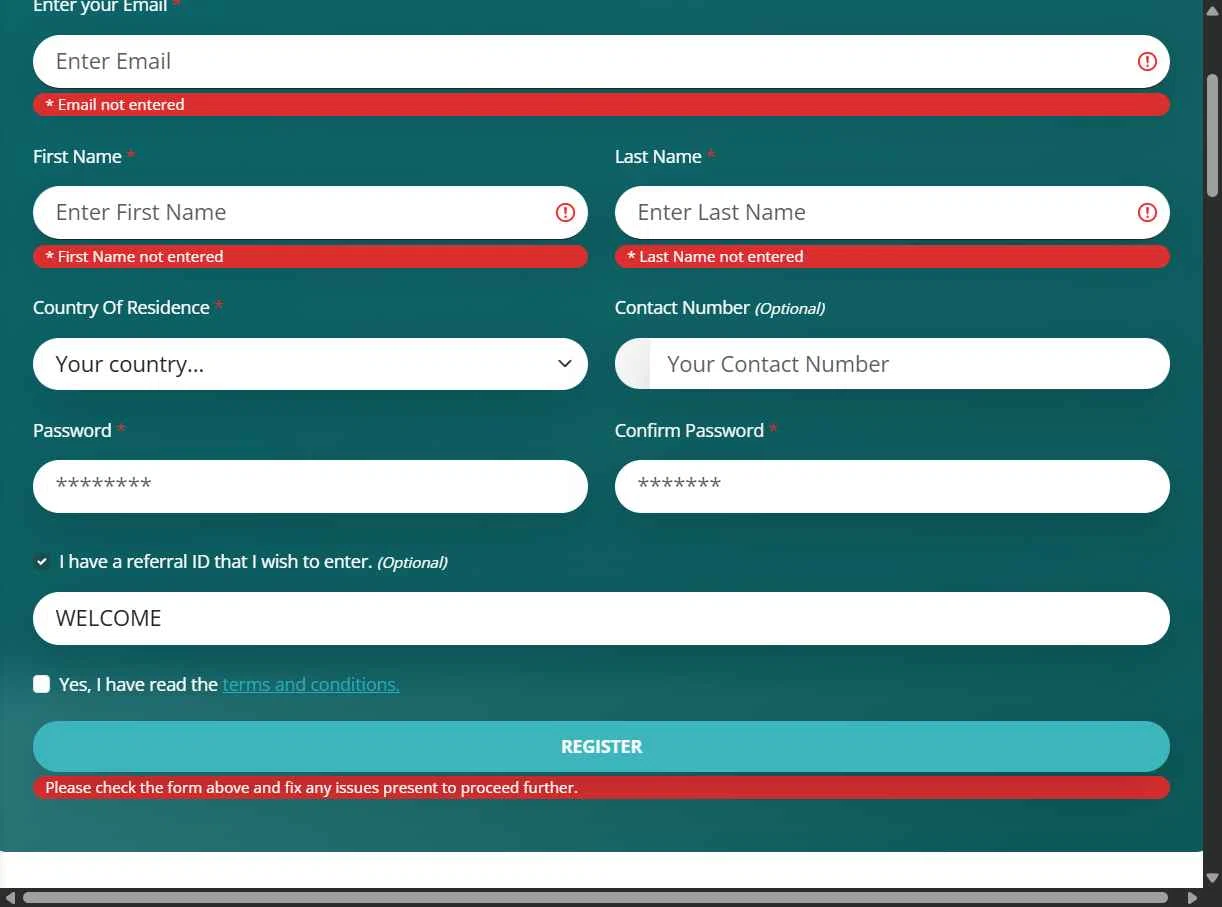Screen dimensions: 1222x907
Task: Click the Password input field
Action: pos(310,487)
